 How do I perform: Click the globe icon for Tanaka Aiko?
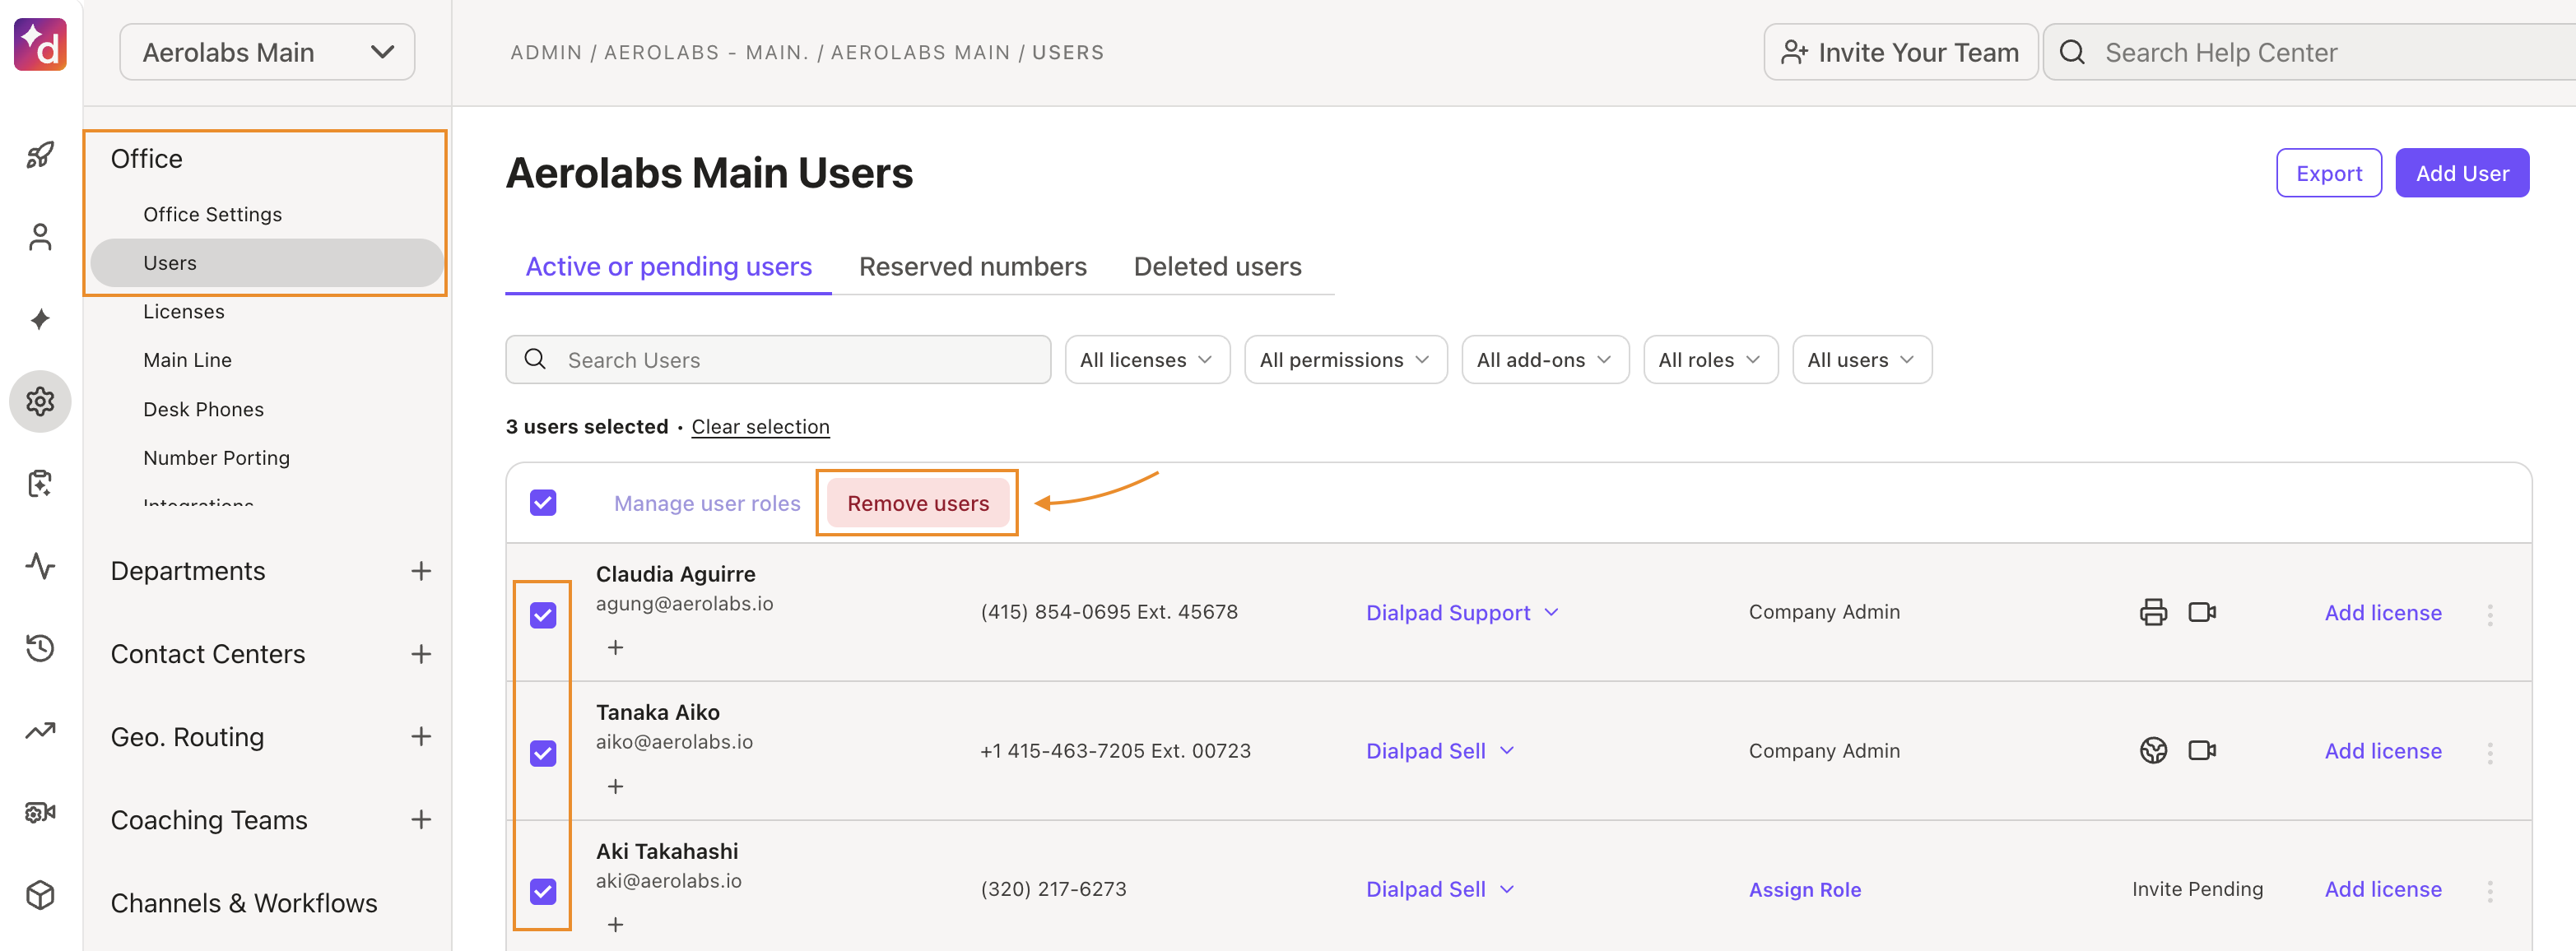coord(2153,750)
